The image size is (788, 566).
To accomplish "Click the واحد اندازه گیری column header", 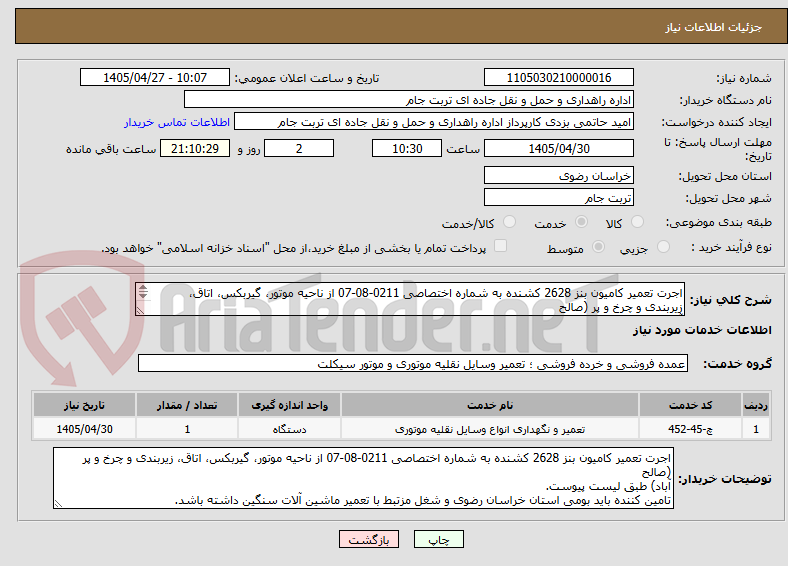I will 289,405.
